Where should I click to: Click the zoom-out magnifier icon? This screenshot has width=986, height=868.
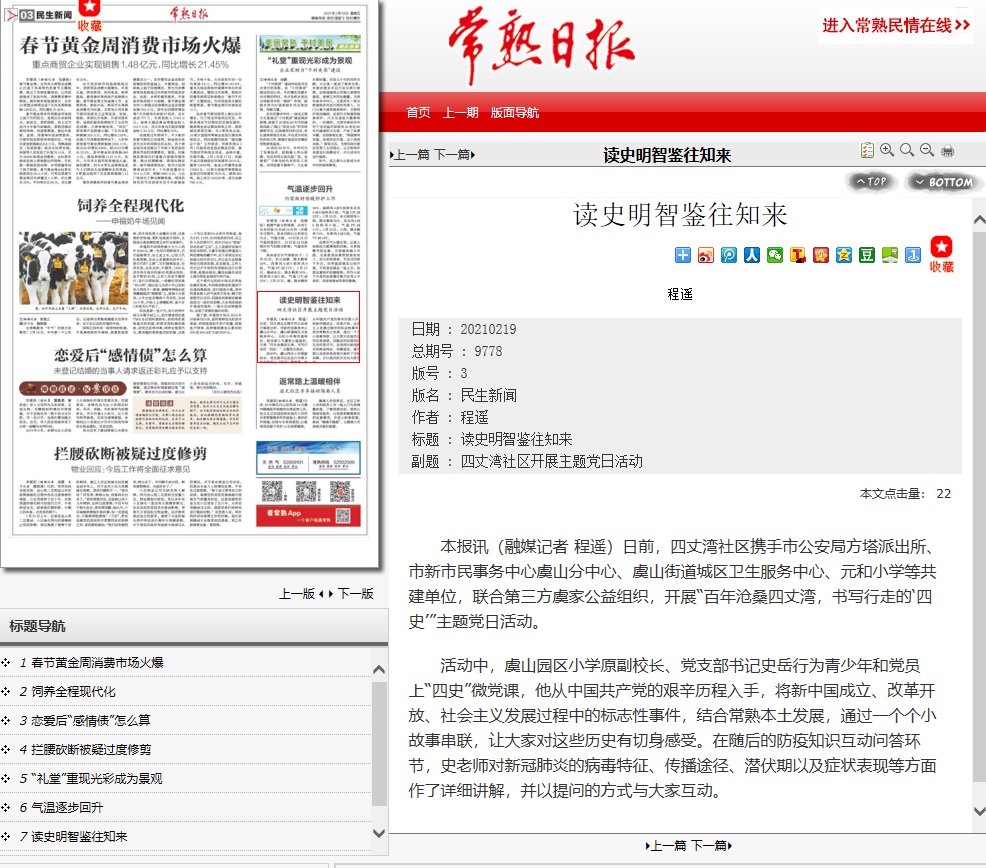[x=927, y=150]
